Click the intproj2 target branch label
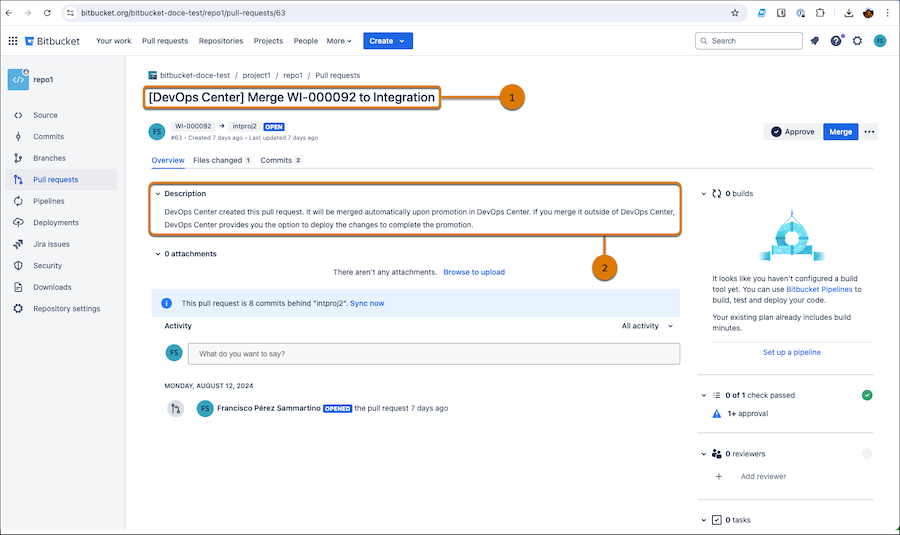Screen dimensions: 900x535 [x=245, y=126]
